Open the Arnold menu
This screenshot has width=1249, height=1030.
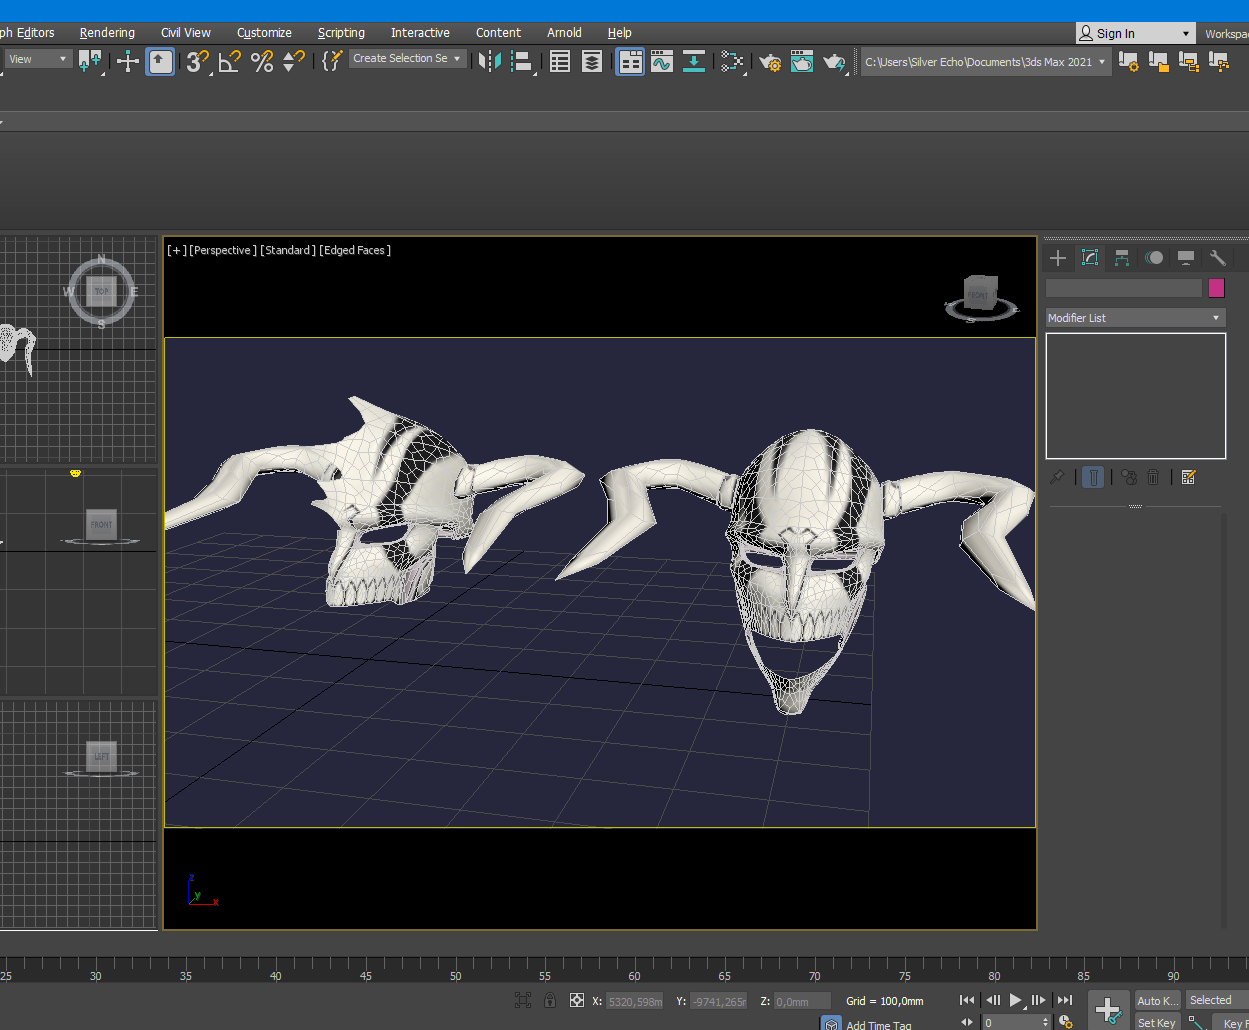click(x=564, y=33)
